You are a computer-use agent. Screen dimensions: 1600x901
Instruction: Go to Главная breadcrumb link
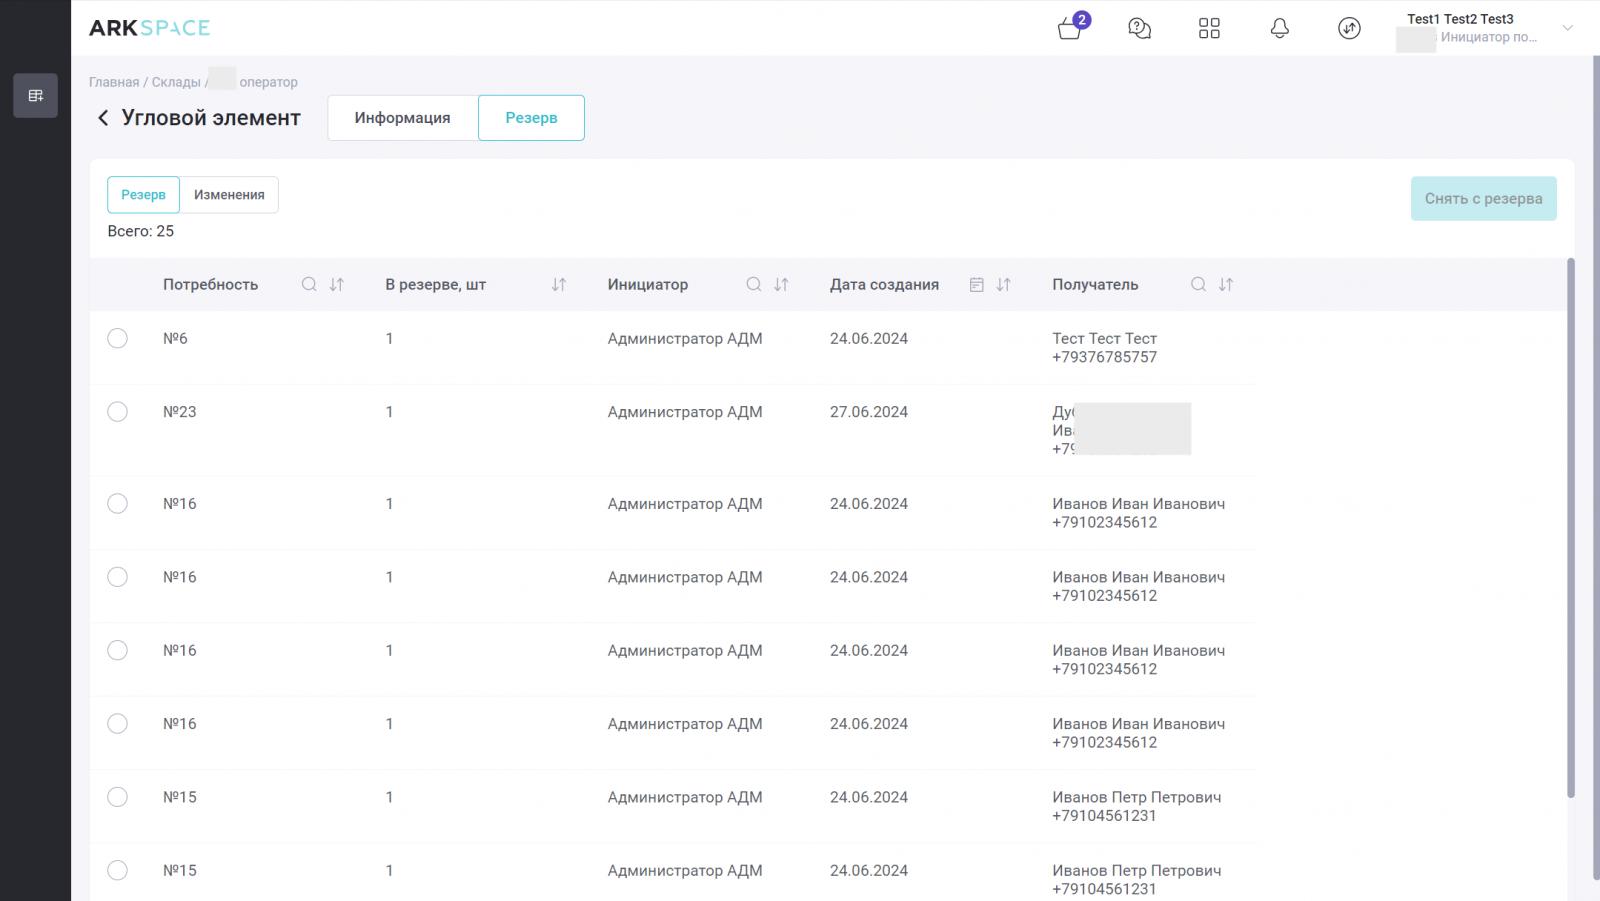point(114,82)
